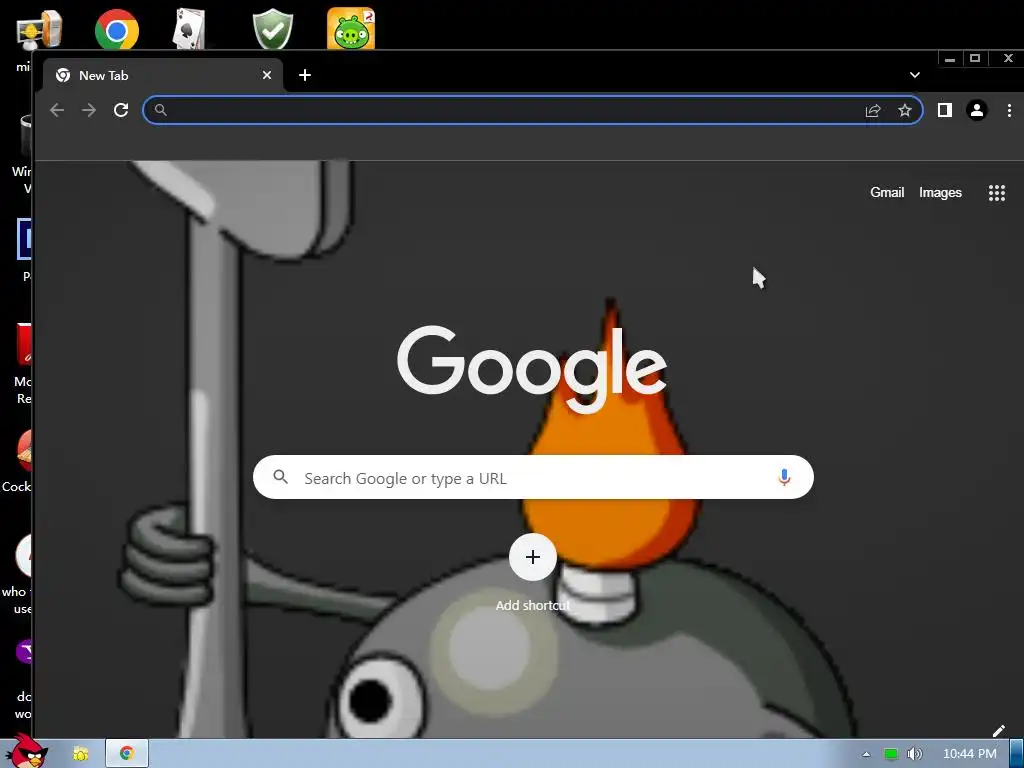Open the Bad Piggies desktop icon
Viewport: 1024px width, 768px height.
(351, 28)
